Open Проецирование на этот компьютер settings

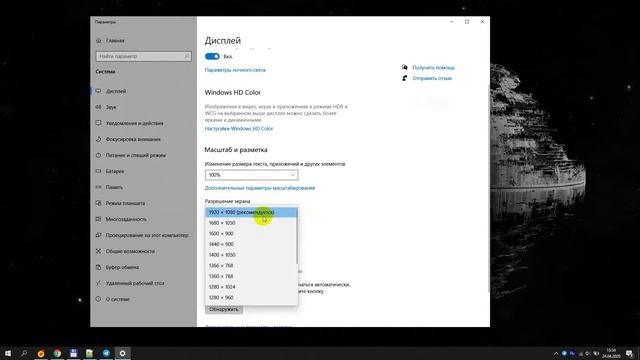[x=143, y=235]
